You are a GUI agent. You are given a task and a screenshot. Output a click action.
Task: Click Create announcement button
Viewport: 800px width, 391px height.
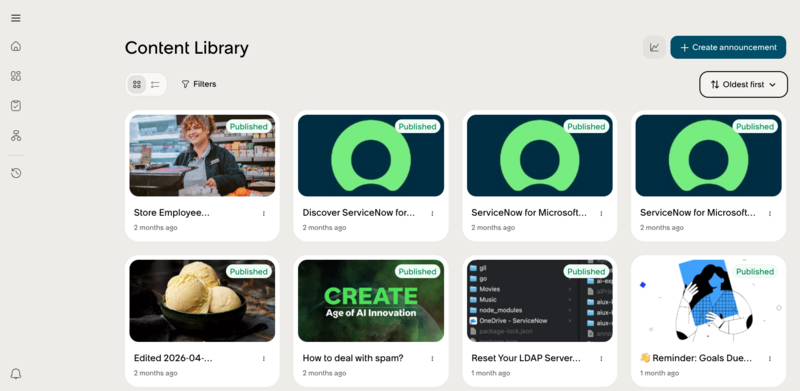pyautogui.click(x=728, y=47)
